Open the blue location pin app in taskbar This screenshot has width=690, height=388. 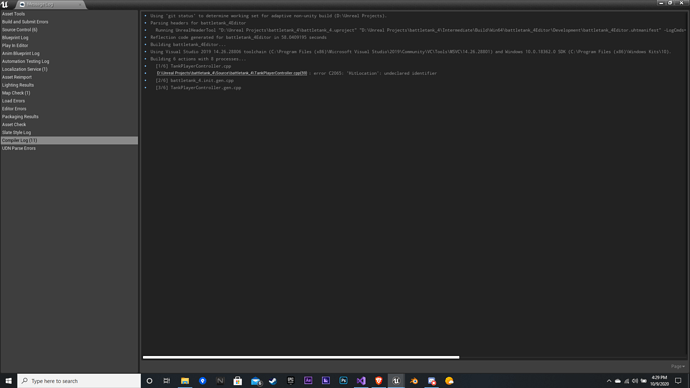(x=202, y=381)
